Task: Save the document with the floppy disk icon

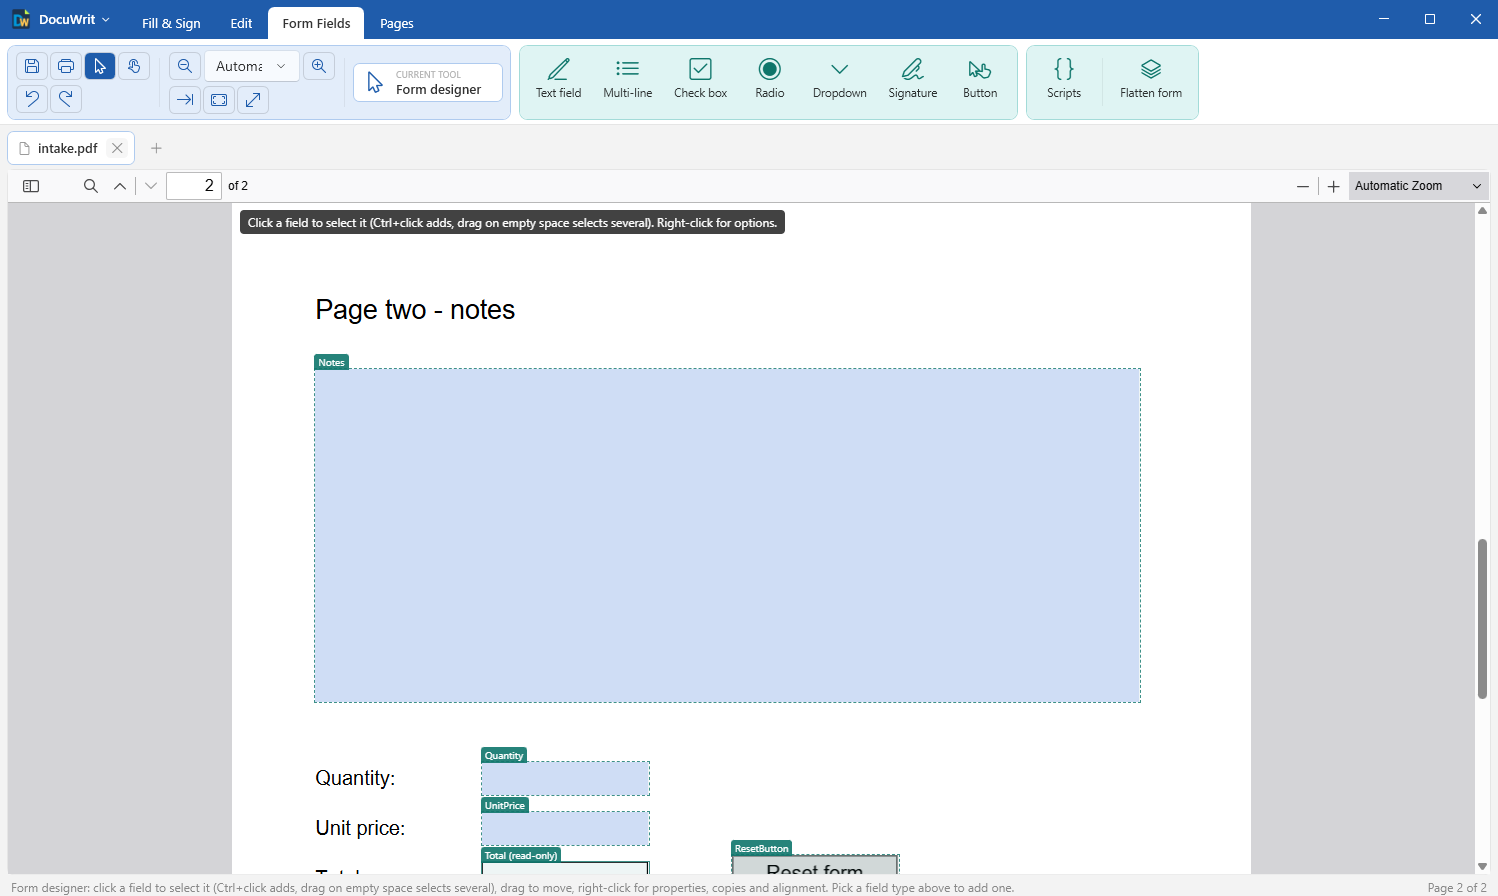Action: (x=32, y=66)
